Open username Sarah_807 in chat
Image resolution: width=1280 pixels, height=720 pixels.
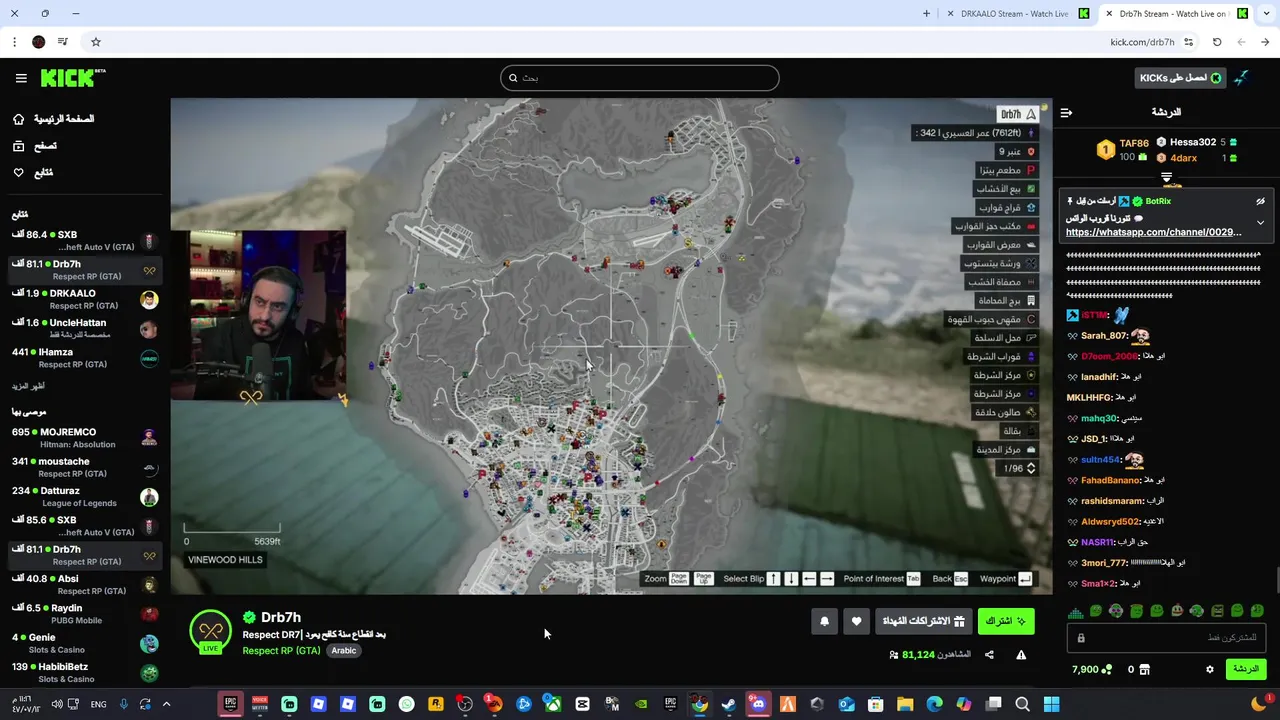pyautogui.click(x=1105, y=336)
